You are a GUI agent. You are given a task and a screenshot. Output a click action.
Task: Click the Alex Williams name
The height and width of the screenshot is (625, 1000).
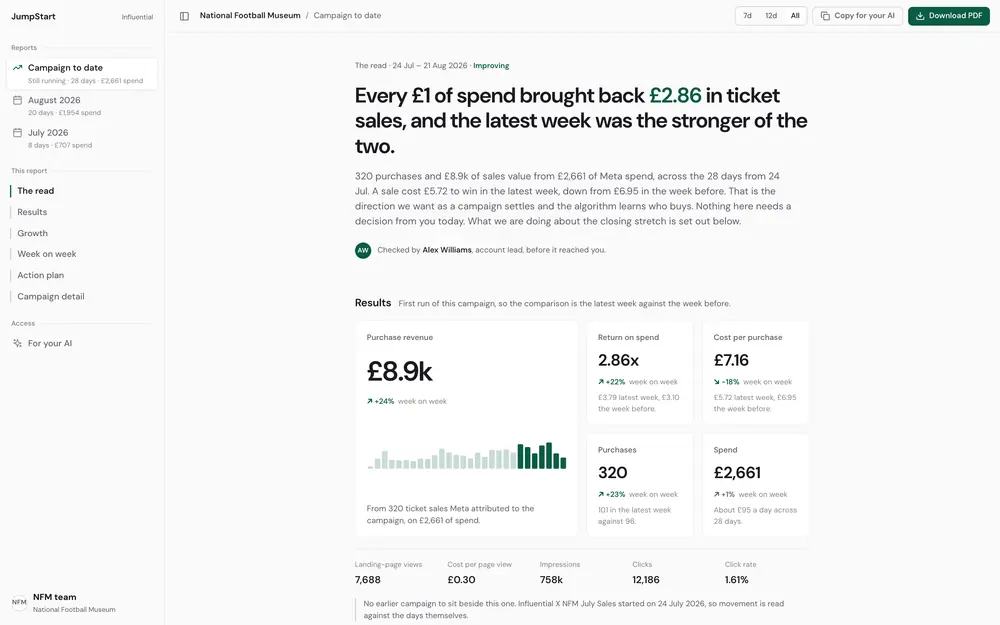click(446, 250)
